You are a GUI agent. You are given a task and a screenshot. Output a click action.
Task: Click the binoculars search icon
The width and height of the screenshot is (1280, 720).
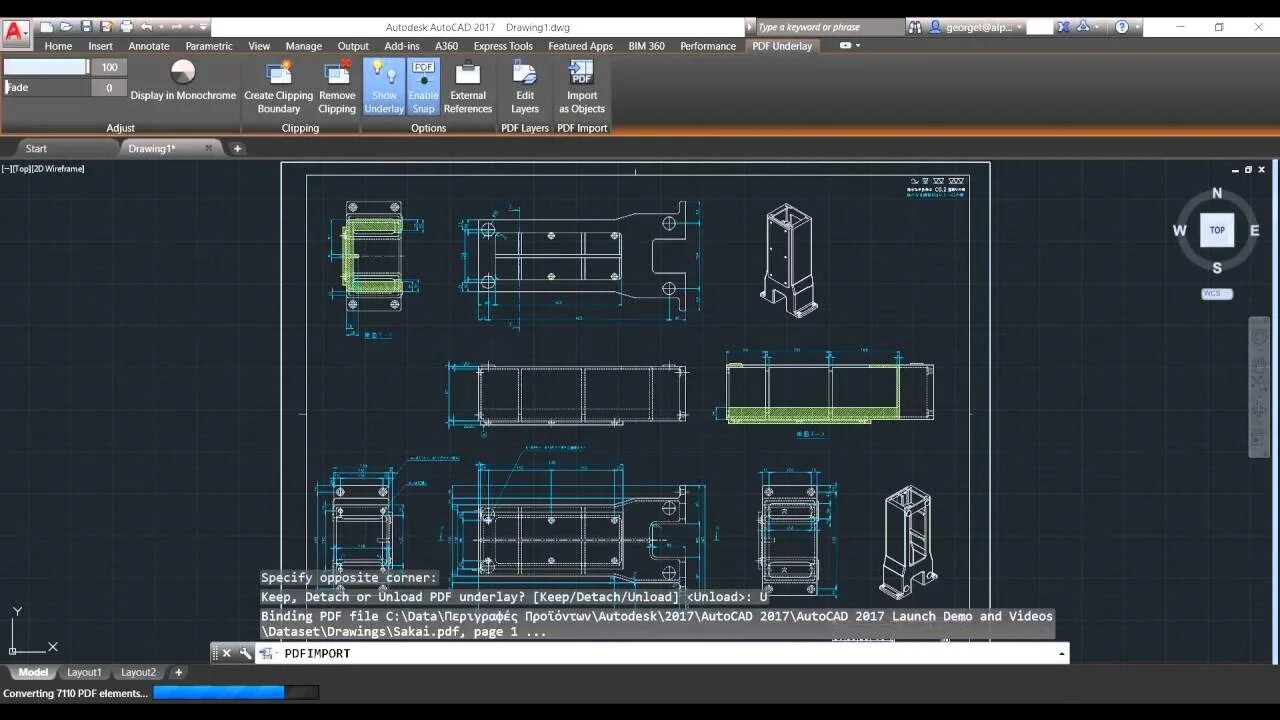pyautogui.click(x=915, y=27)
